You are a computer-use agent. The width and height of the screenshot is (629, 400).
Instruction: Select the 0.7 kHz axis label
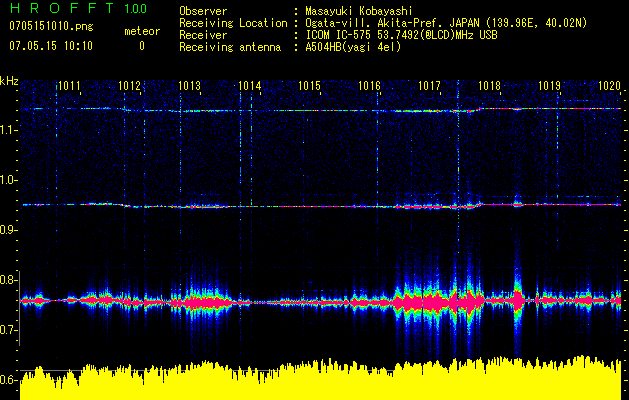[x=9, y=330]
